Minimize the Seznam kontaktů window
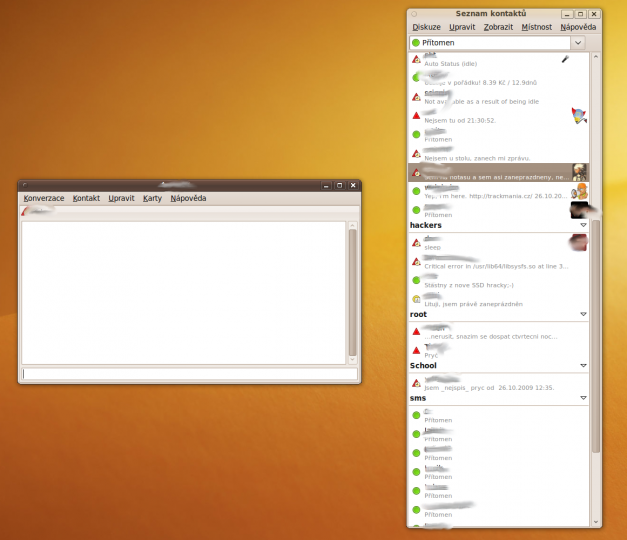 567,14
